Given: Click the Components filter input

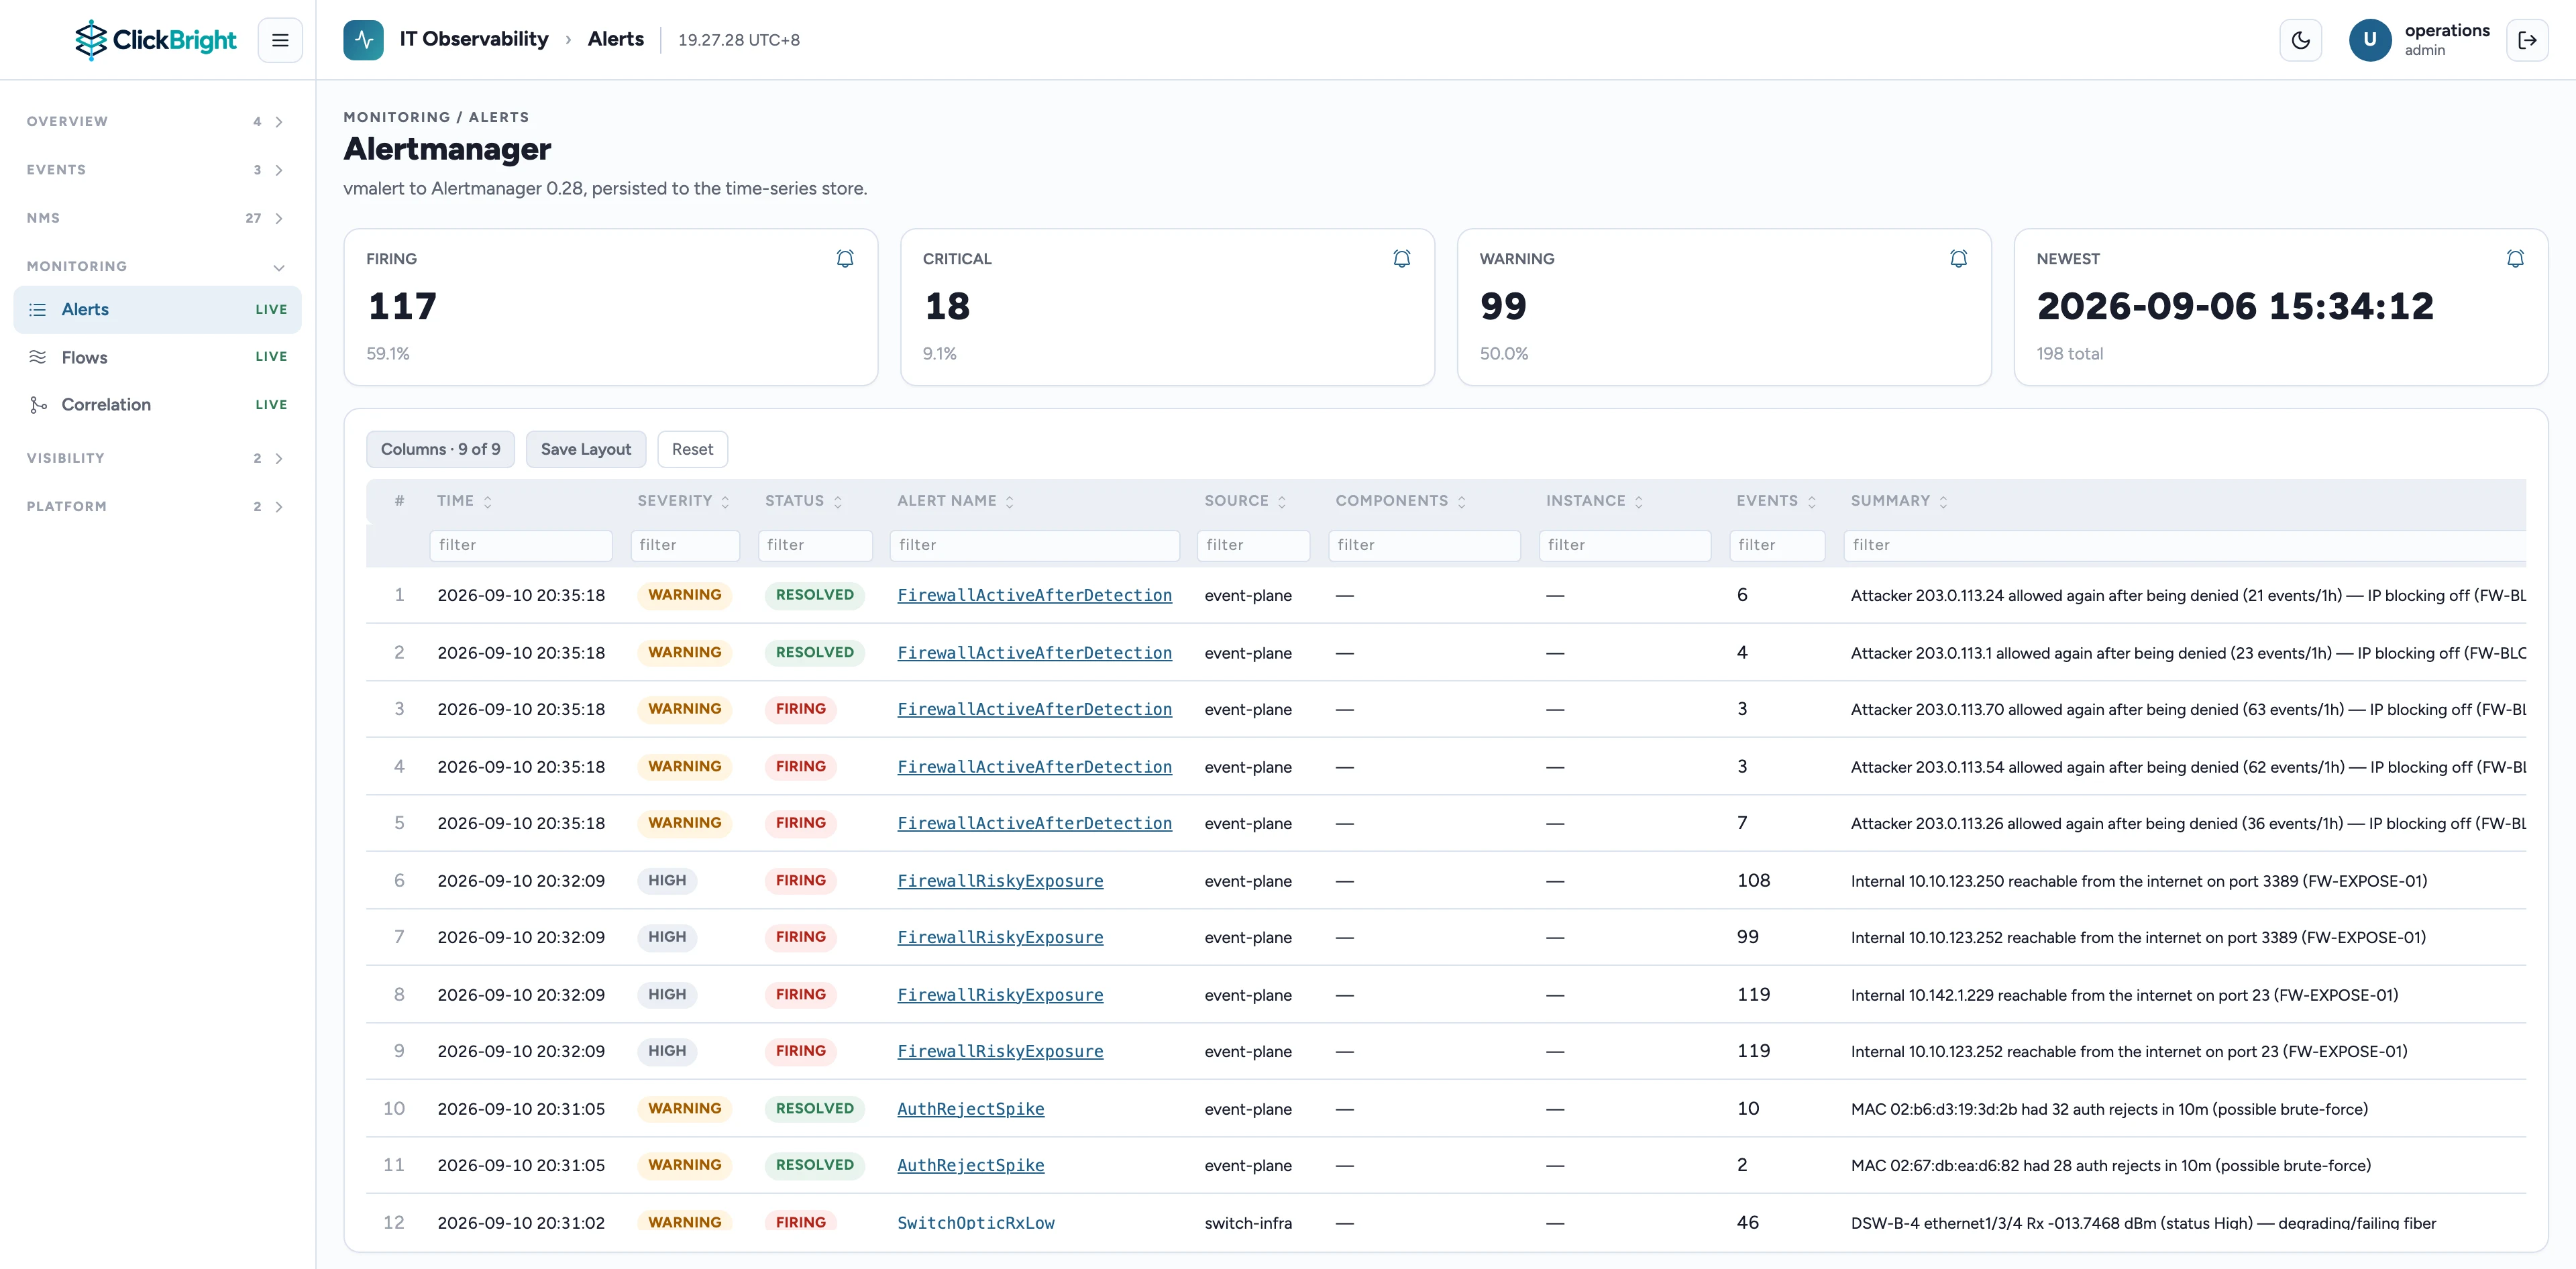Looking at the screenshot, I should tap(1425, 545).
